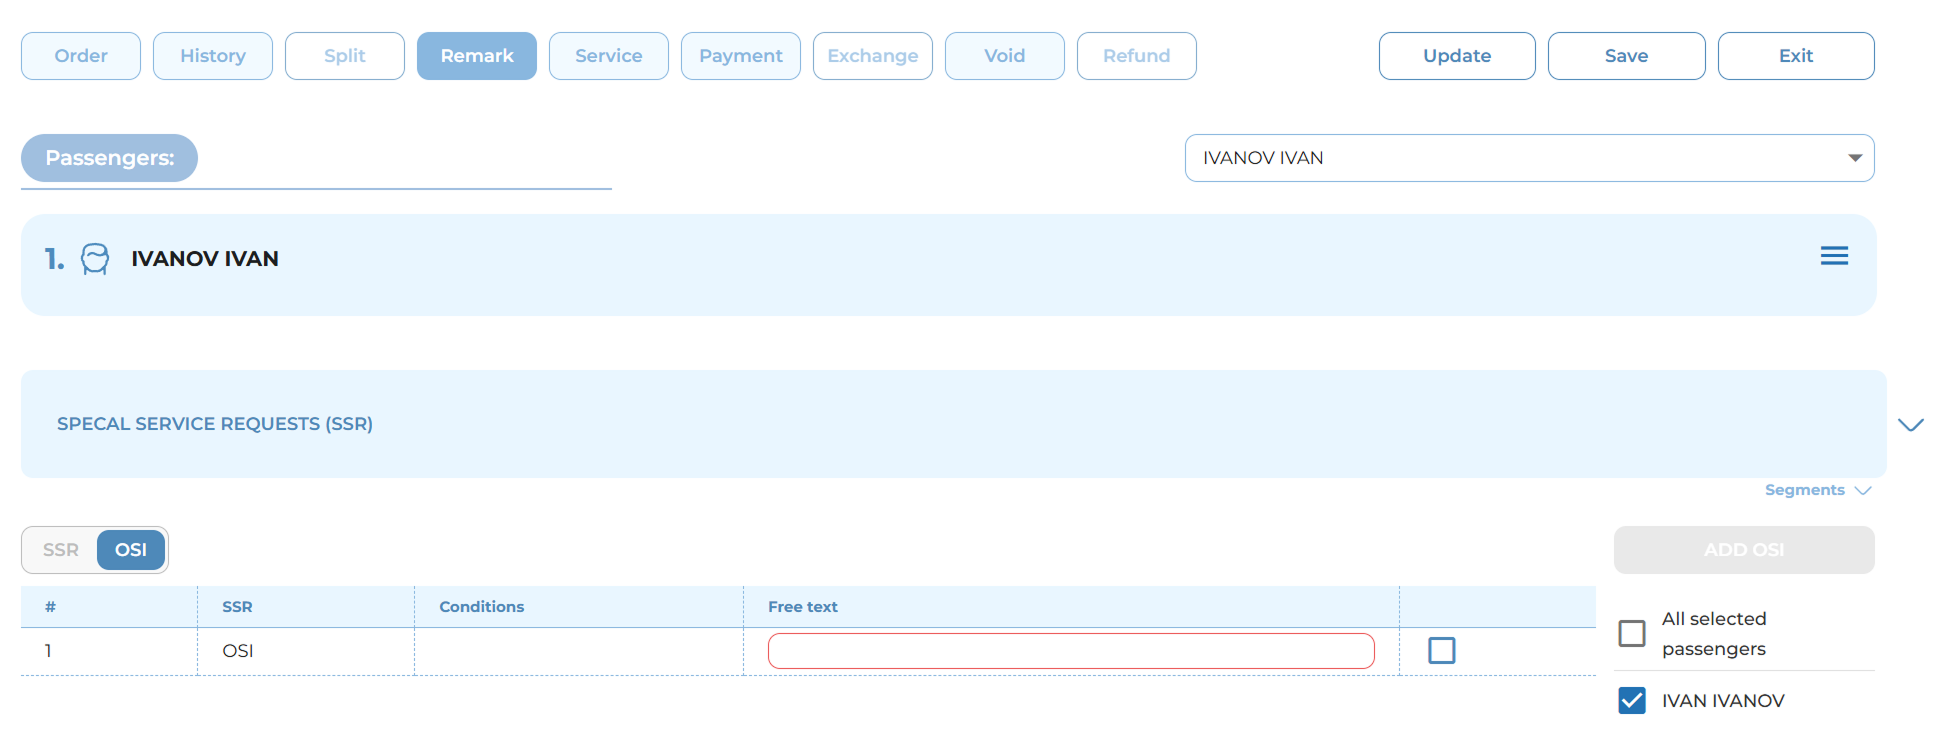
Task: Click the ADD OSI button
Action: (x=1743, y=550)
